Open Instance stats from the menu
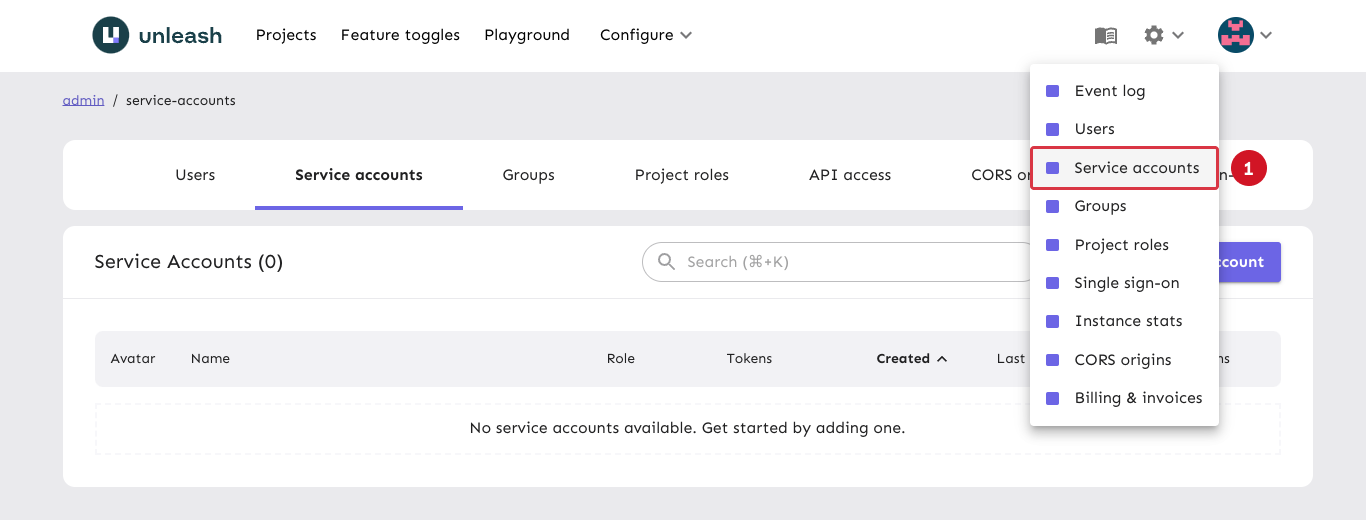Screen dimensions: 1366x520 tap(1128, 321)
